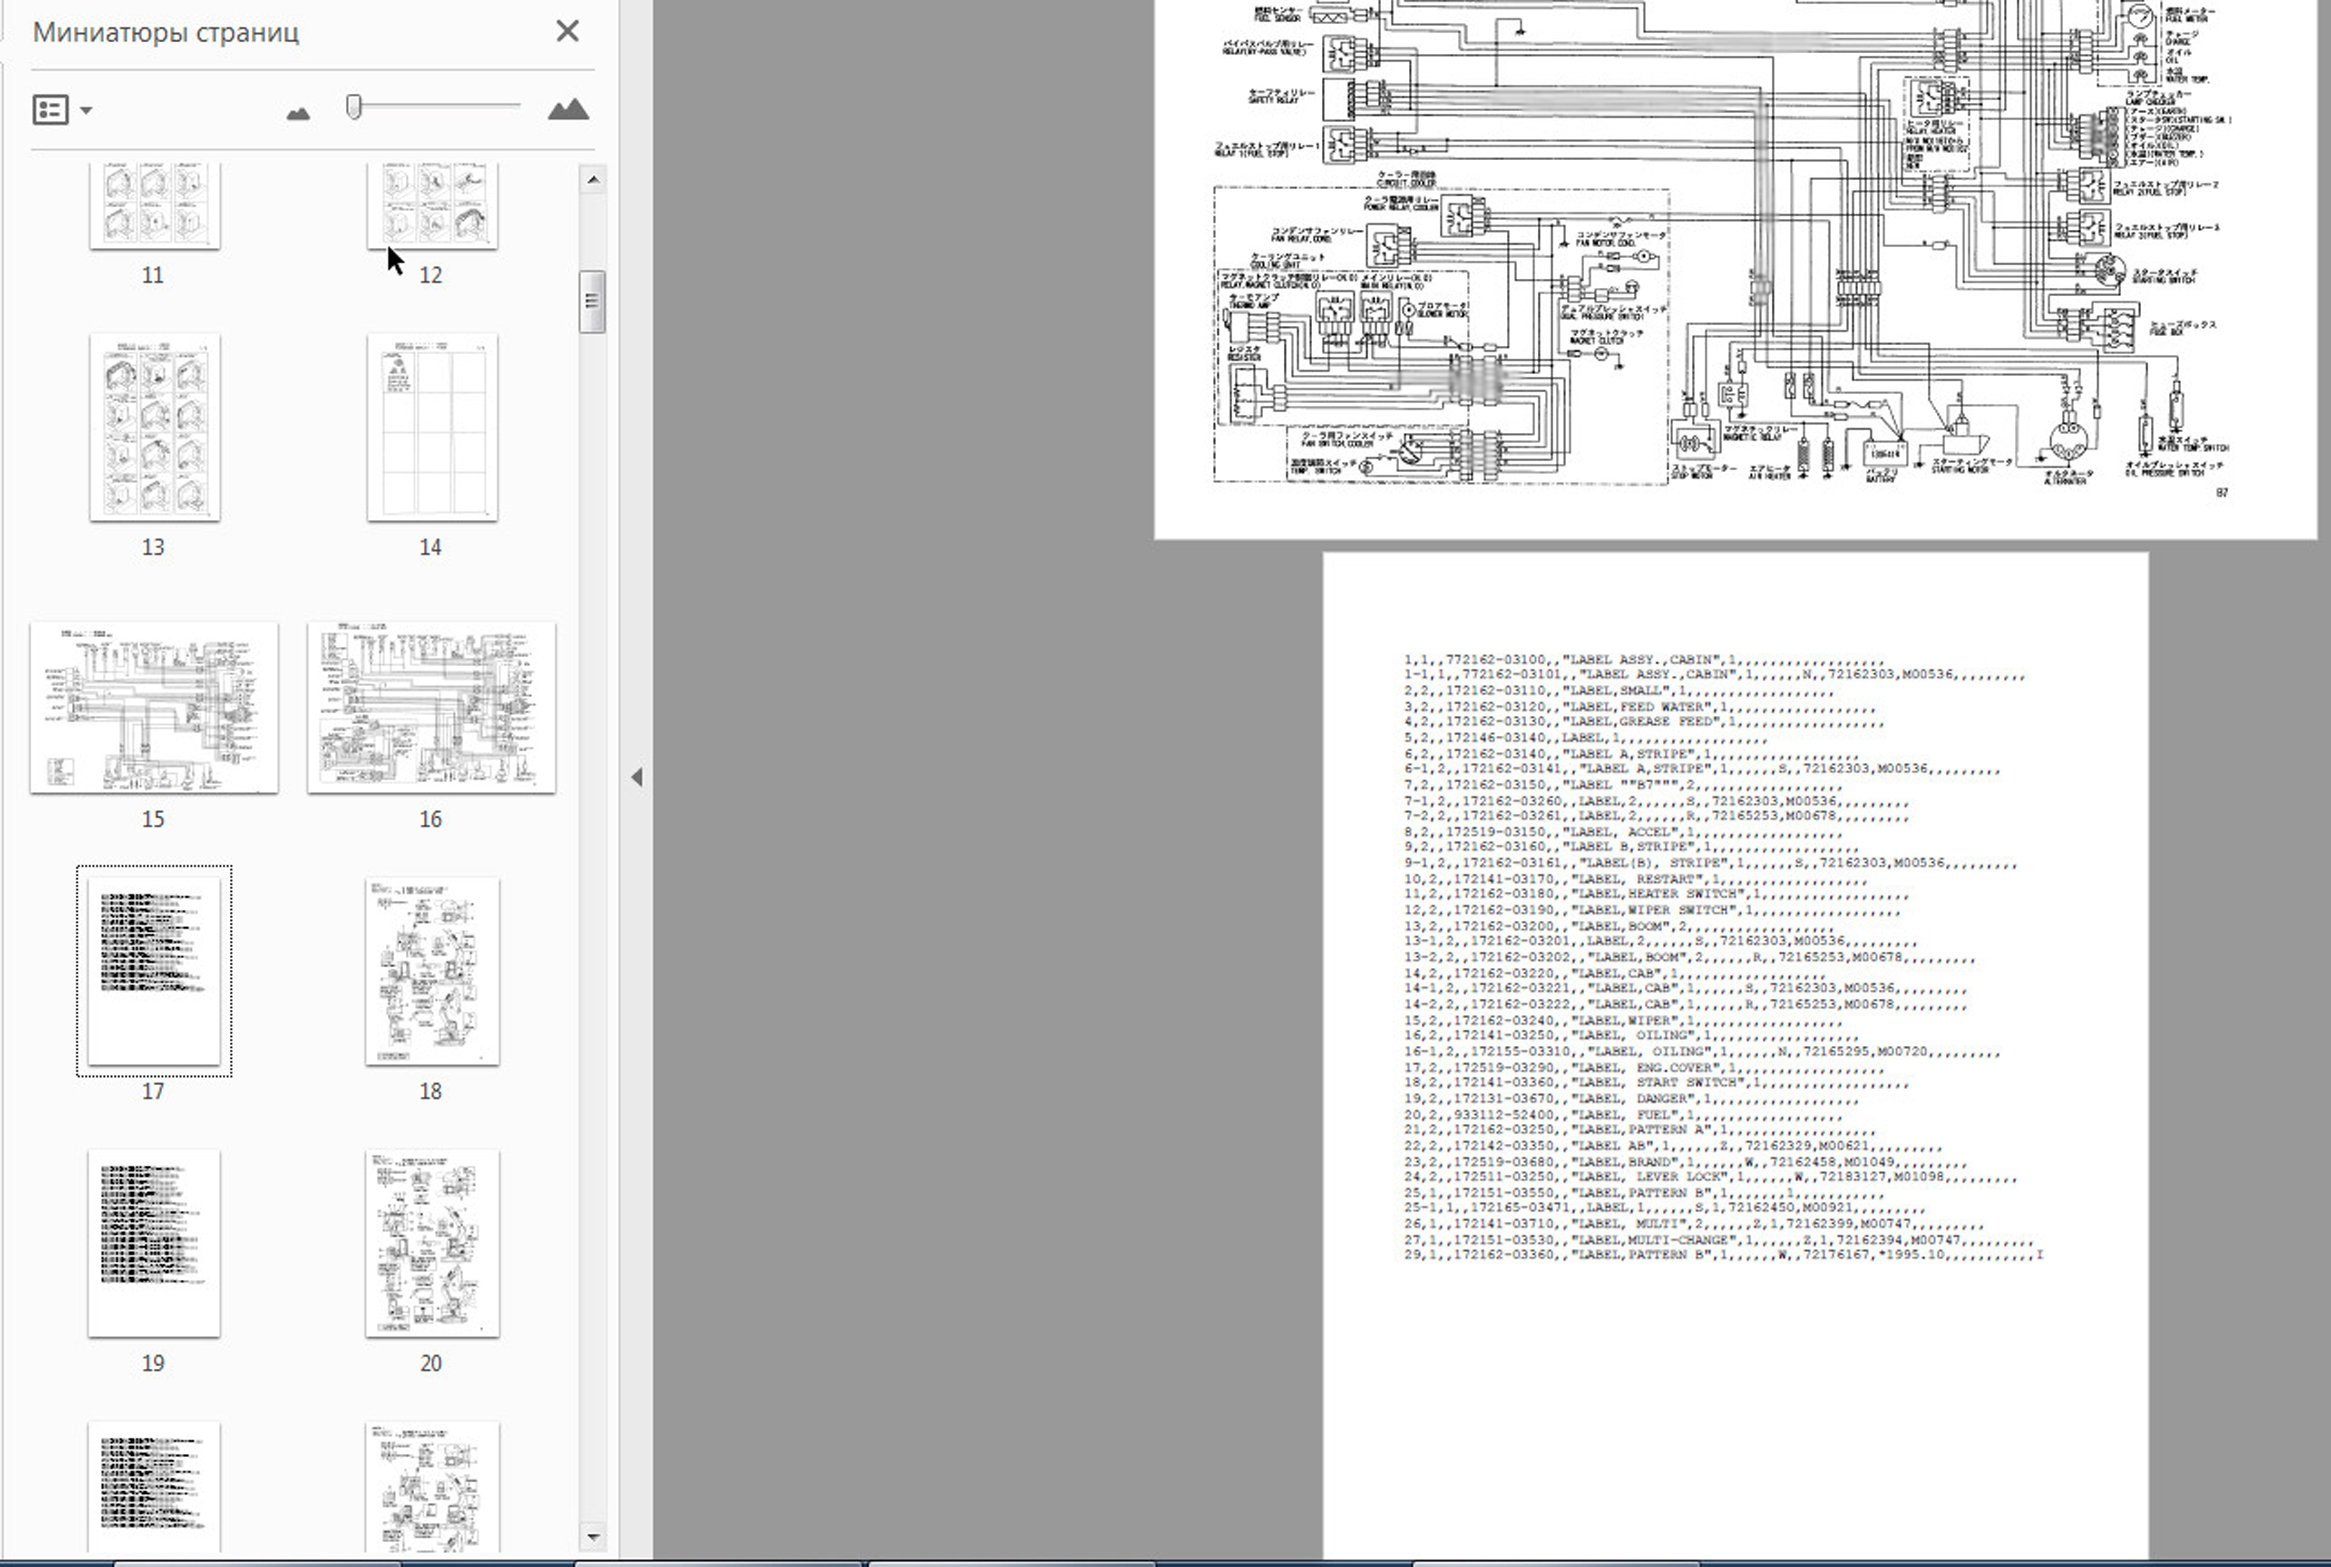The height and width of the screenshot is (1567, 2331).
Task: Collapse the side panel with arrow
Action: tap(637, 777)
